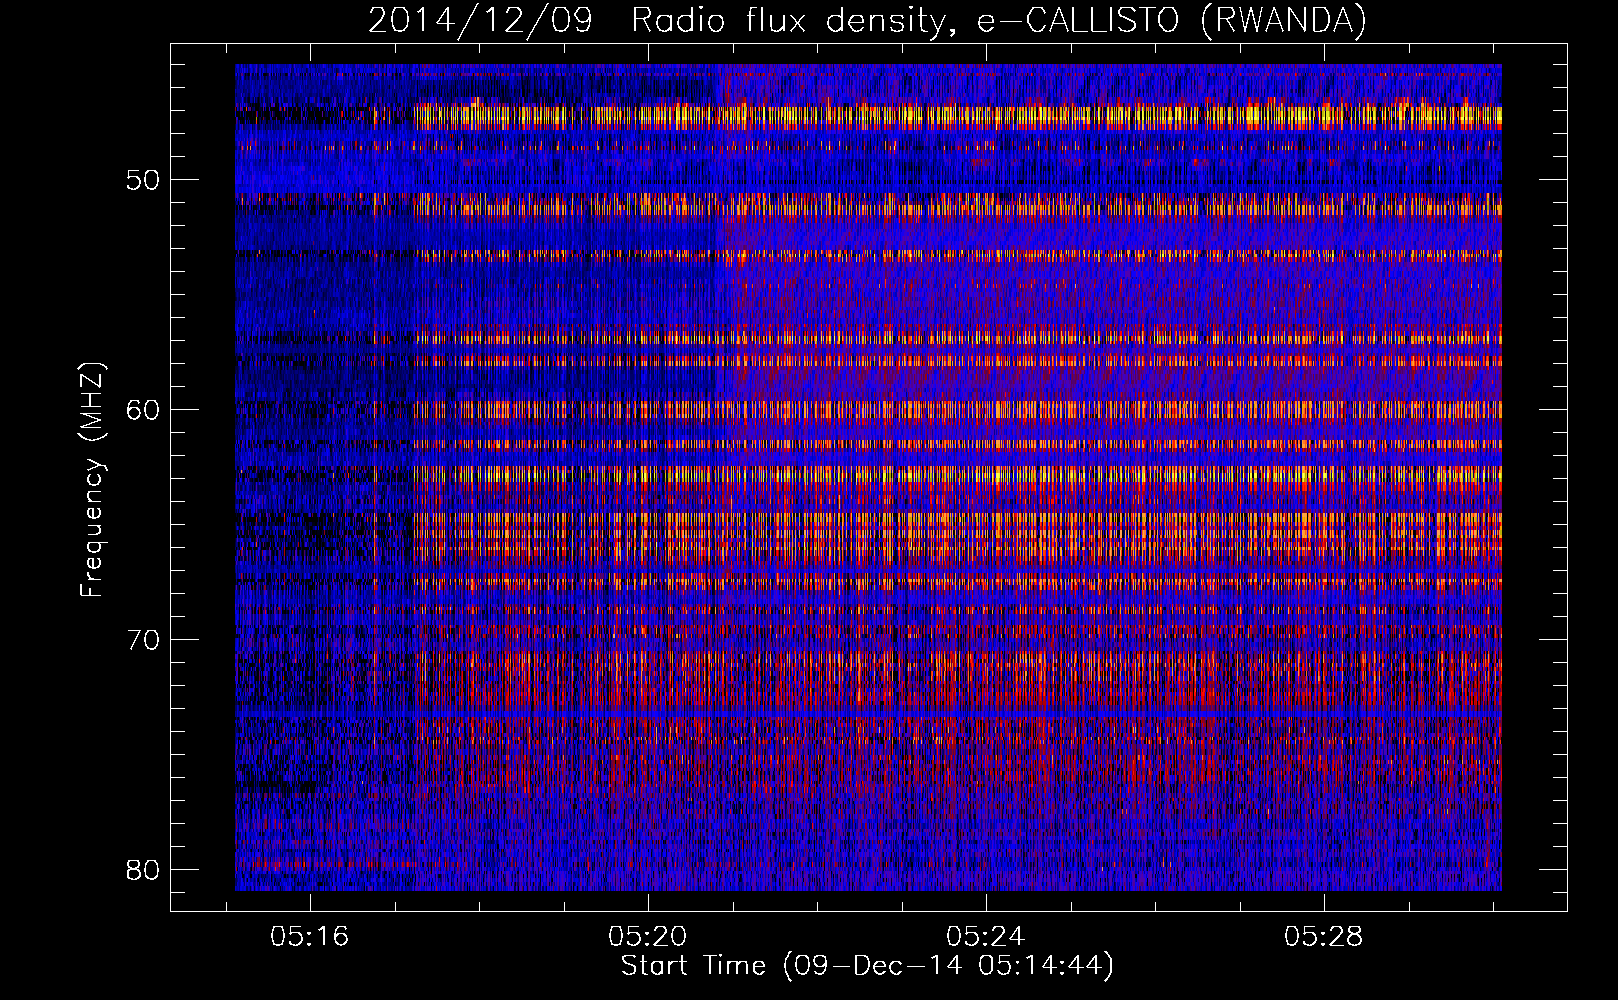The width and height of the screenshot is (1618, 1000).
Task: Click the 05:28 time tick label
Action: pos(1324,937)
